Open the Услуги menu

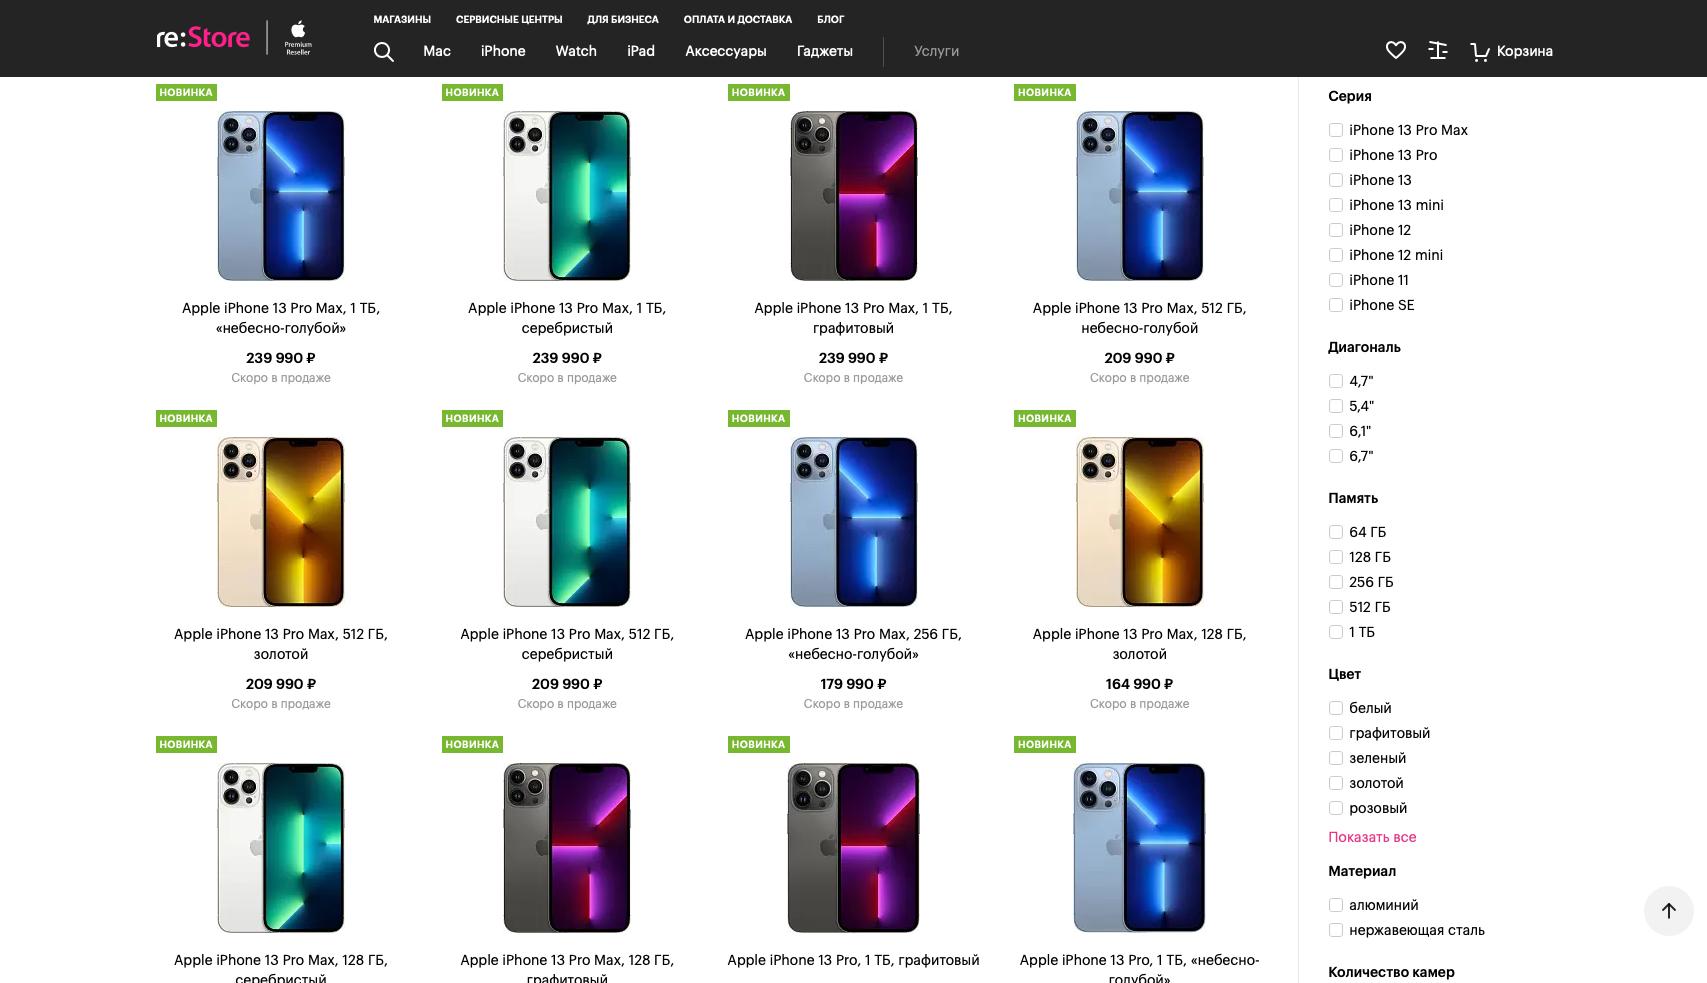936,51
